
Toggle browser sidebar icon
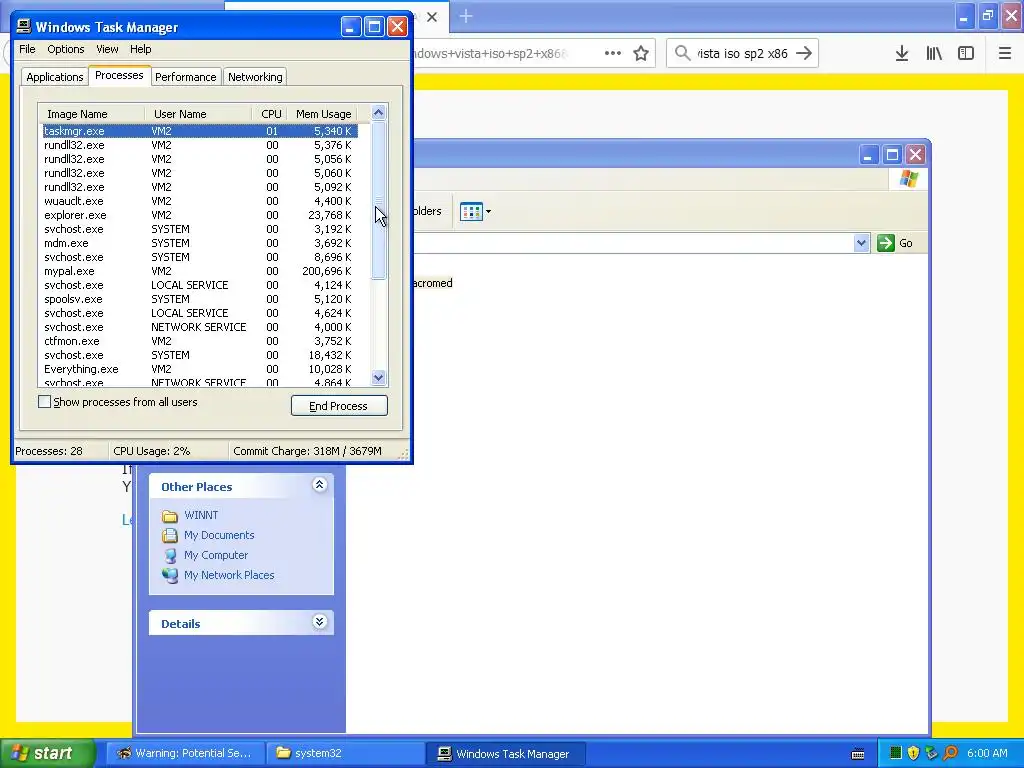click(x=966, y=54)
